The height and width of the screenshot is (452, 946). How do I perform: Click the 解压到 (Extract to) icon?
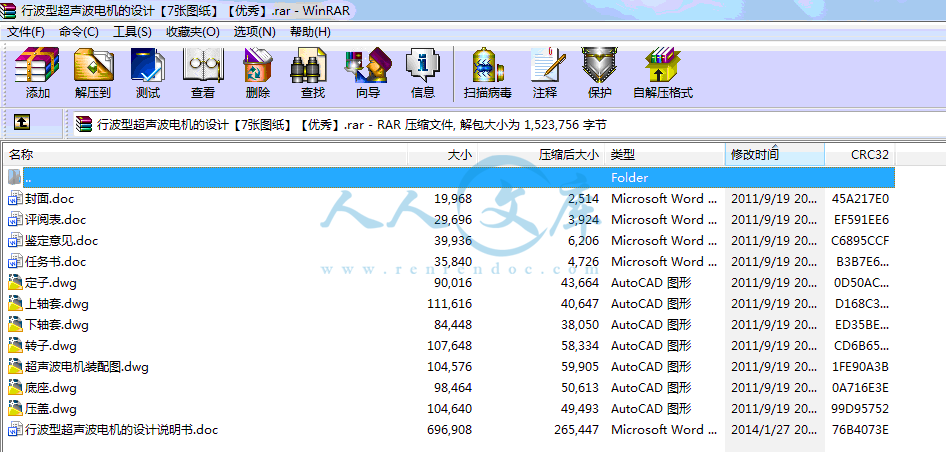click(94, 65)
